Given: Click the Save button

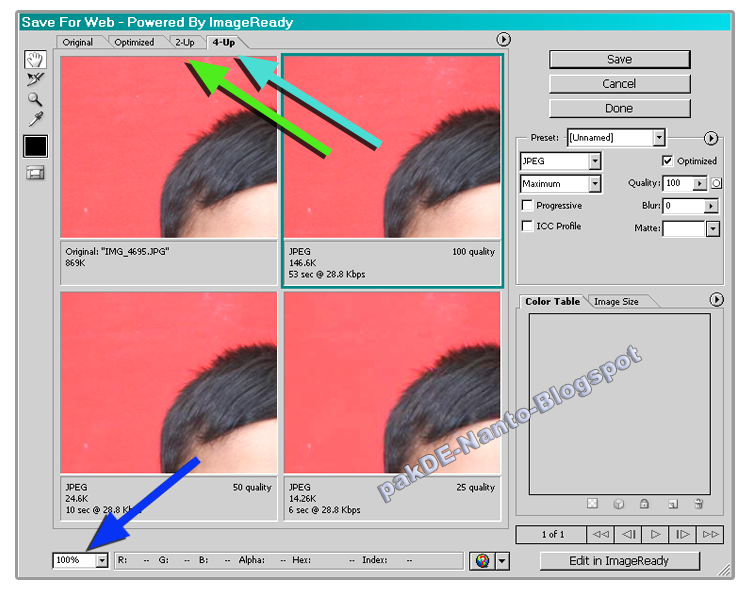Looking at the screenshot, I should pos(619,60).
